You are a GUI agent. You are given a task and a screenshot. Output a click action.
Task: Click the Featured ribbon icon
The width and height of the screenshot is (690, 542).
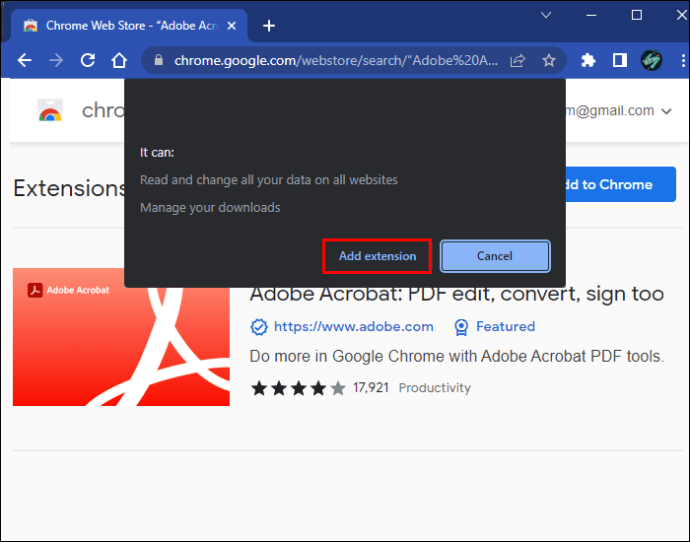click(461, 327)
